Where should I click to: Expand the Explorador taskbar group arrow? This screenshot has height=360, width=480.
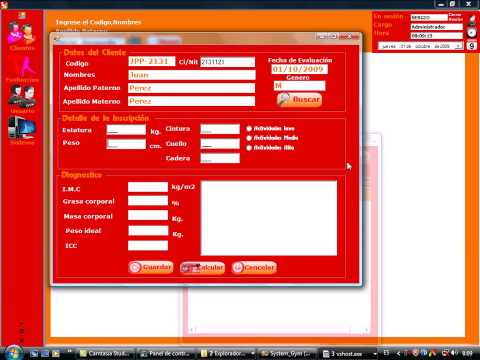[x=253, y=353]
